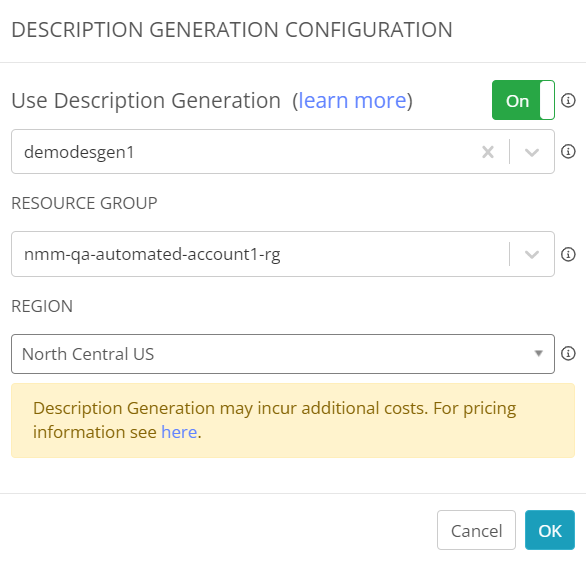
Task: Click the RESOURCE GROUP label
Action: coord(84,203)
